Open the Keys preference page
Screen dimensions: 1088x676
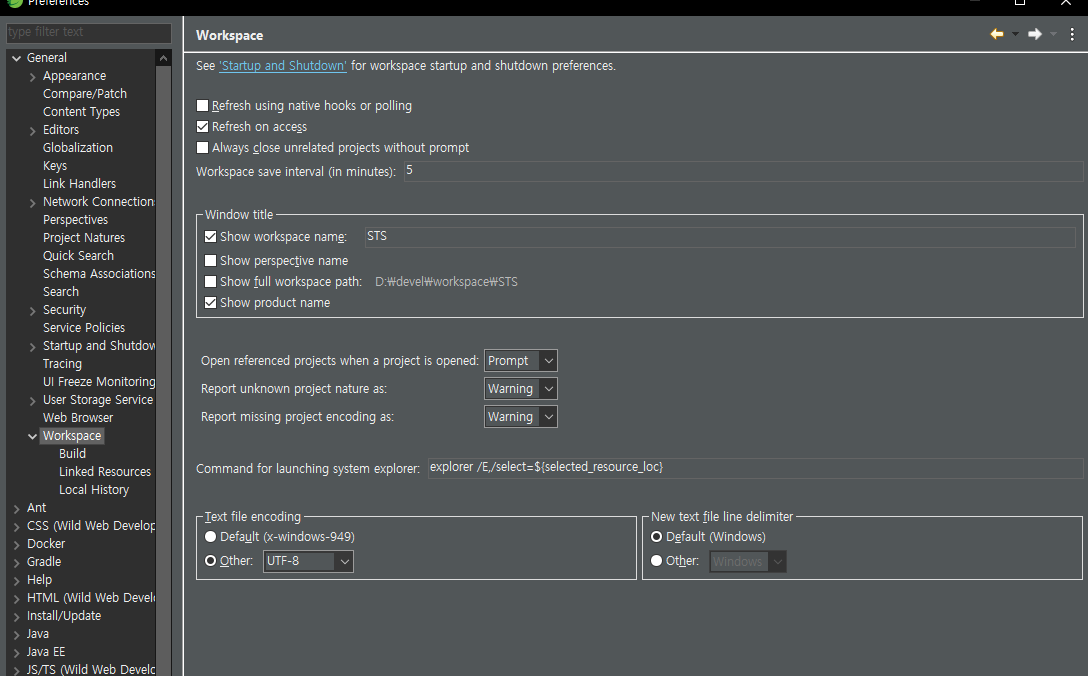pyautogui.click(x=55, y=166)
